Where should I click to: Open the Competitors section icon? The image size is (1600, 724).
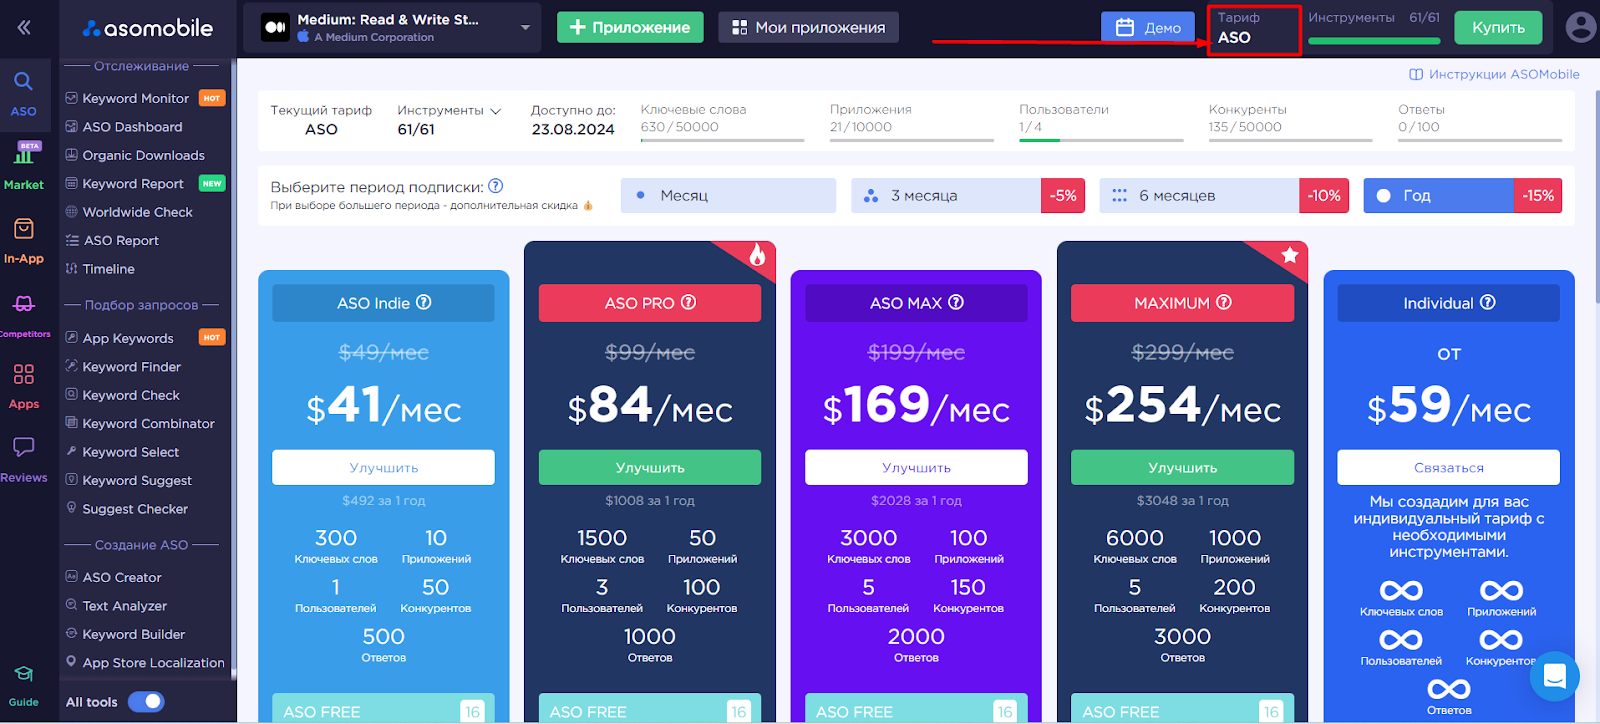click(24, 304)
